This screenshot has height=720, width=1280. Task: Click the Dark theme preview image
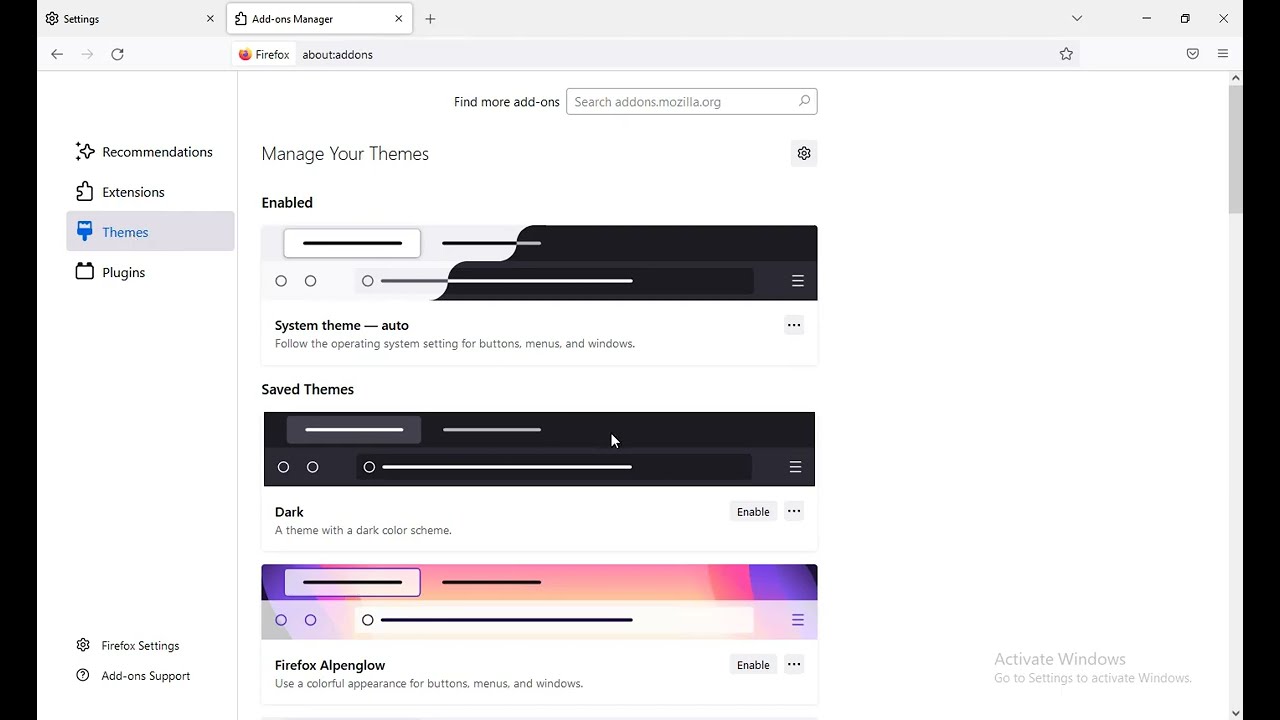pyautogui.click(x=539, y=449)
